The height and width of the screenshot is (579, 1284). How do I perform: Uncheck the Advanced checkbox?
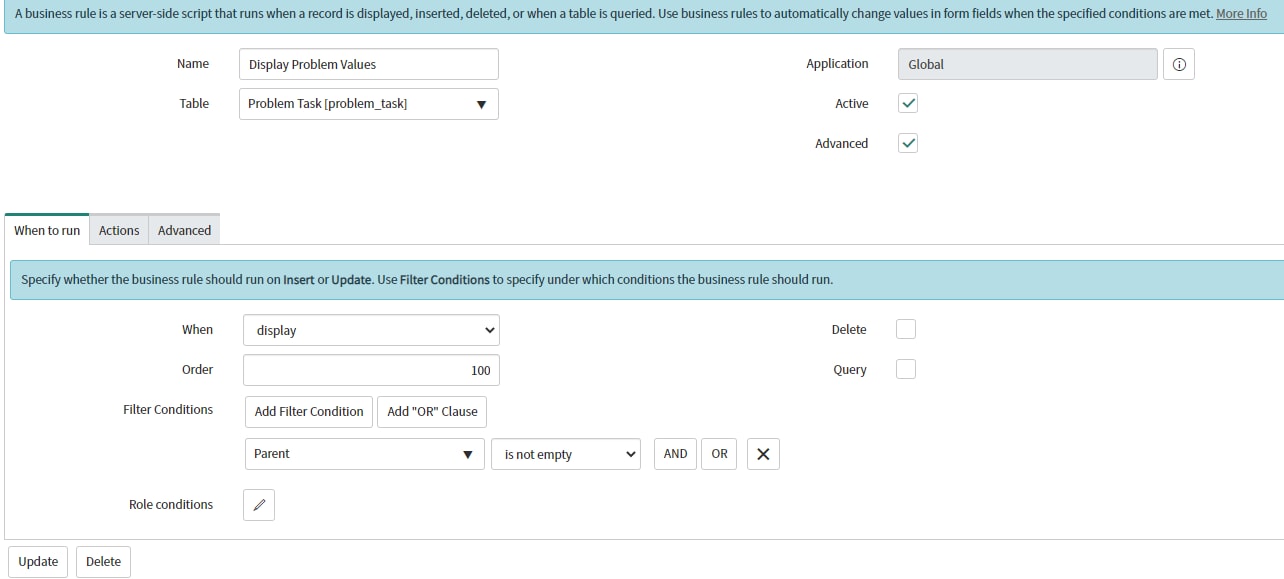point(907,143)
